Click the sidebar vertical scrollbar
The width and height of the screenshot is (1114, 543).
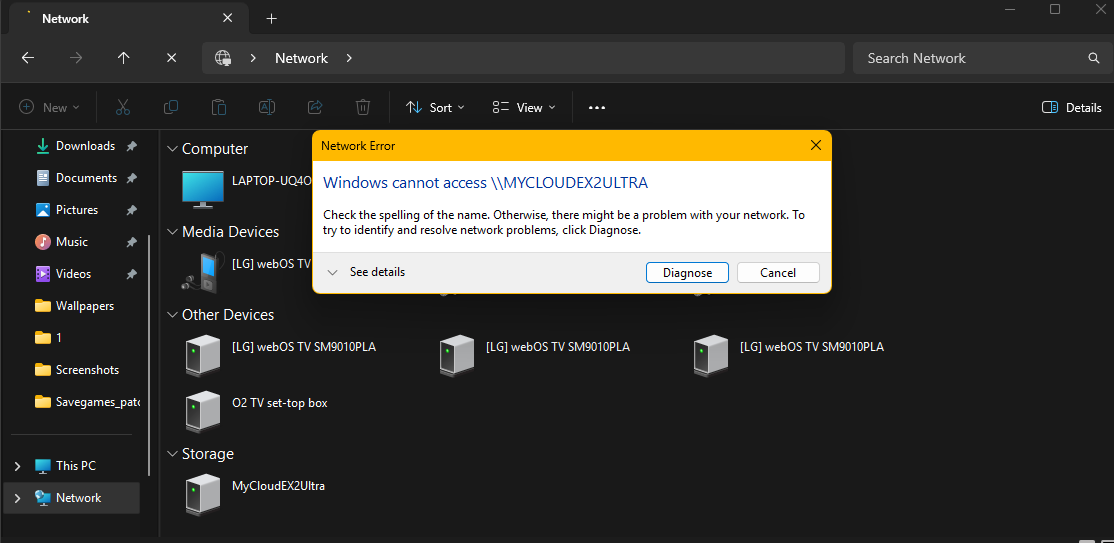[x=149, y=355]
